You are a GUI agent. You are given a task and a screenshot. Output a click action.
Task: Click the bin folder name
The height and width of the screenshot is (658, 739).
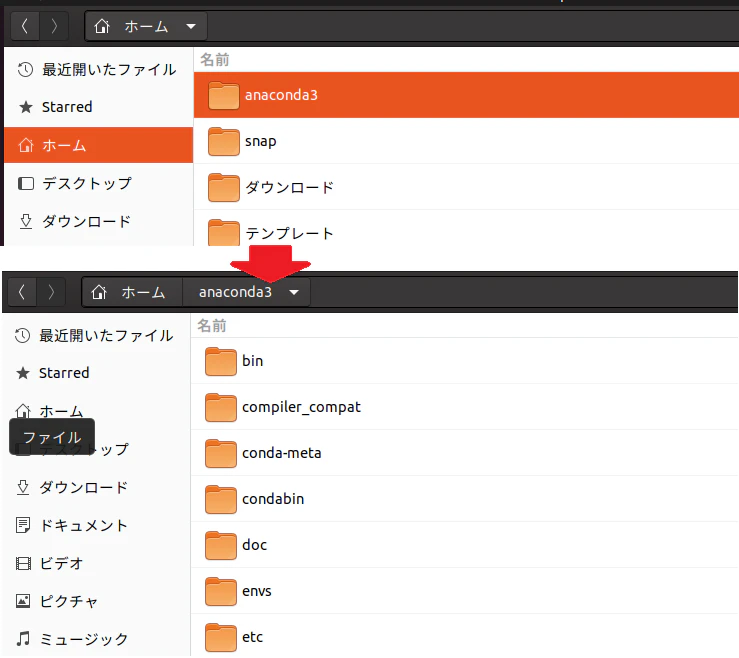[253, 361]
